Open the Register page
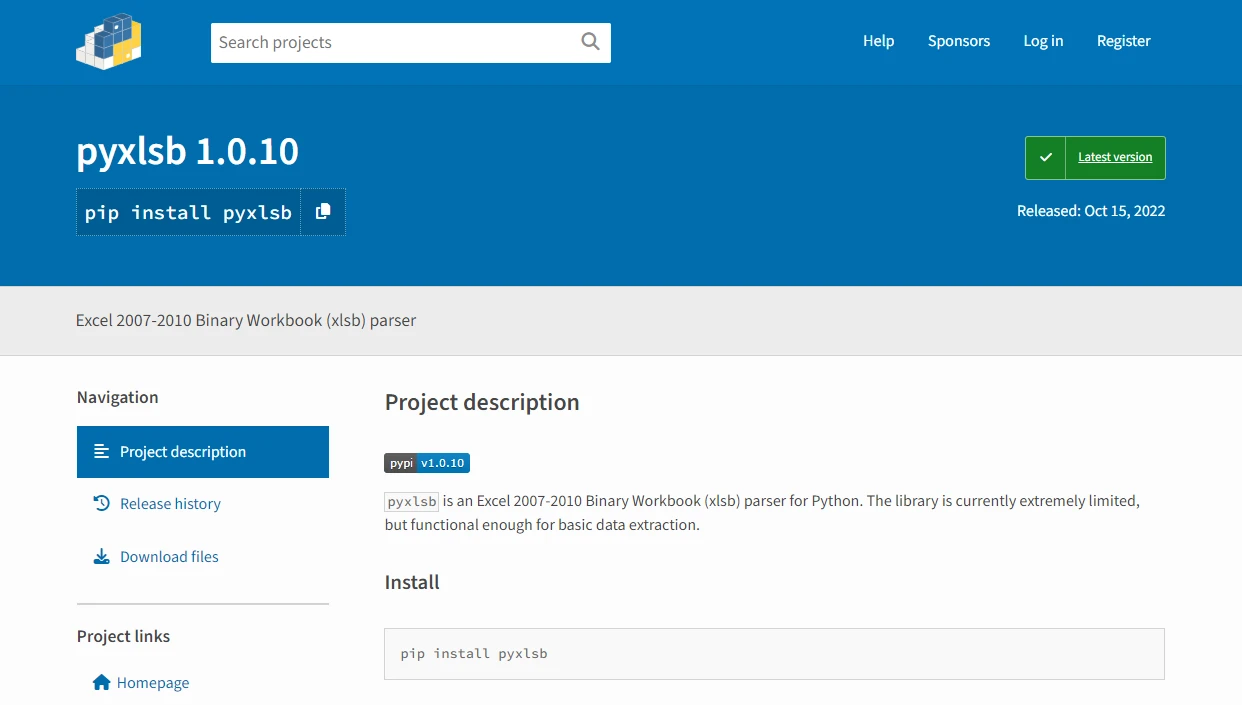Screen dimensions: 1242x705 click(x=1123, y=41)
